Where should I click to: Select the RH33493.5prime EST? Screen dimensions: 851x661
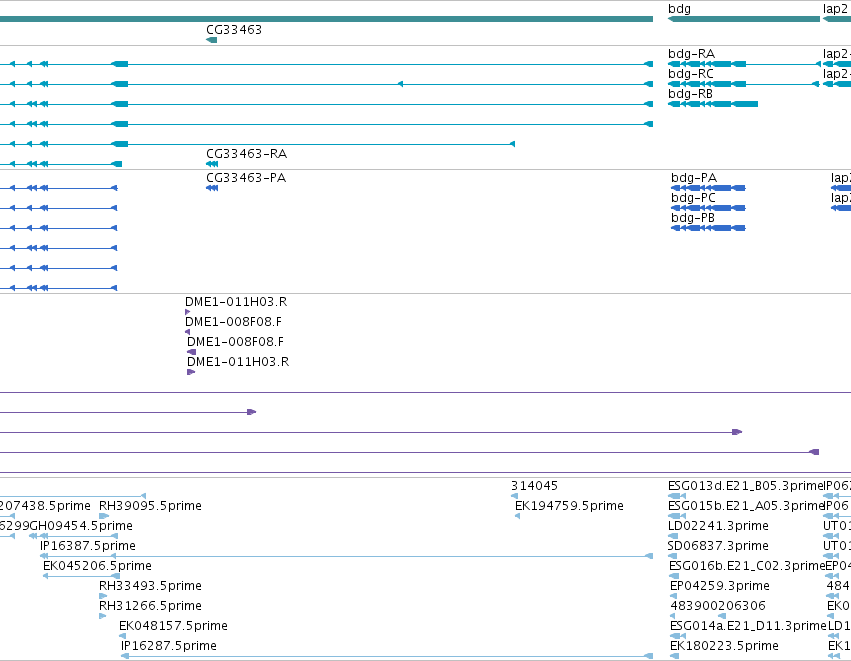(x=103, y=596)
